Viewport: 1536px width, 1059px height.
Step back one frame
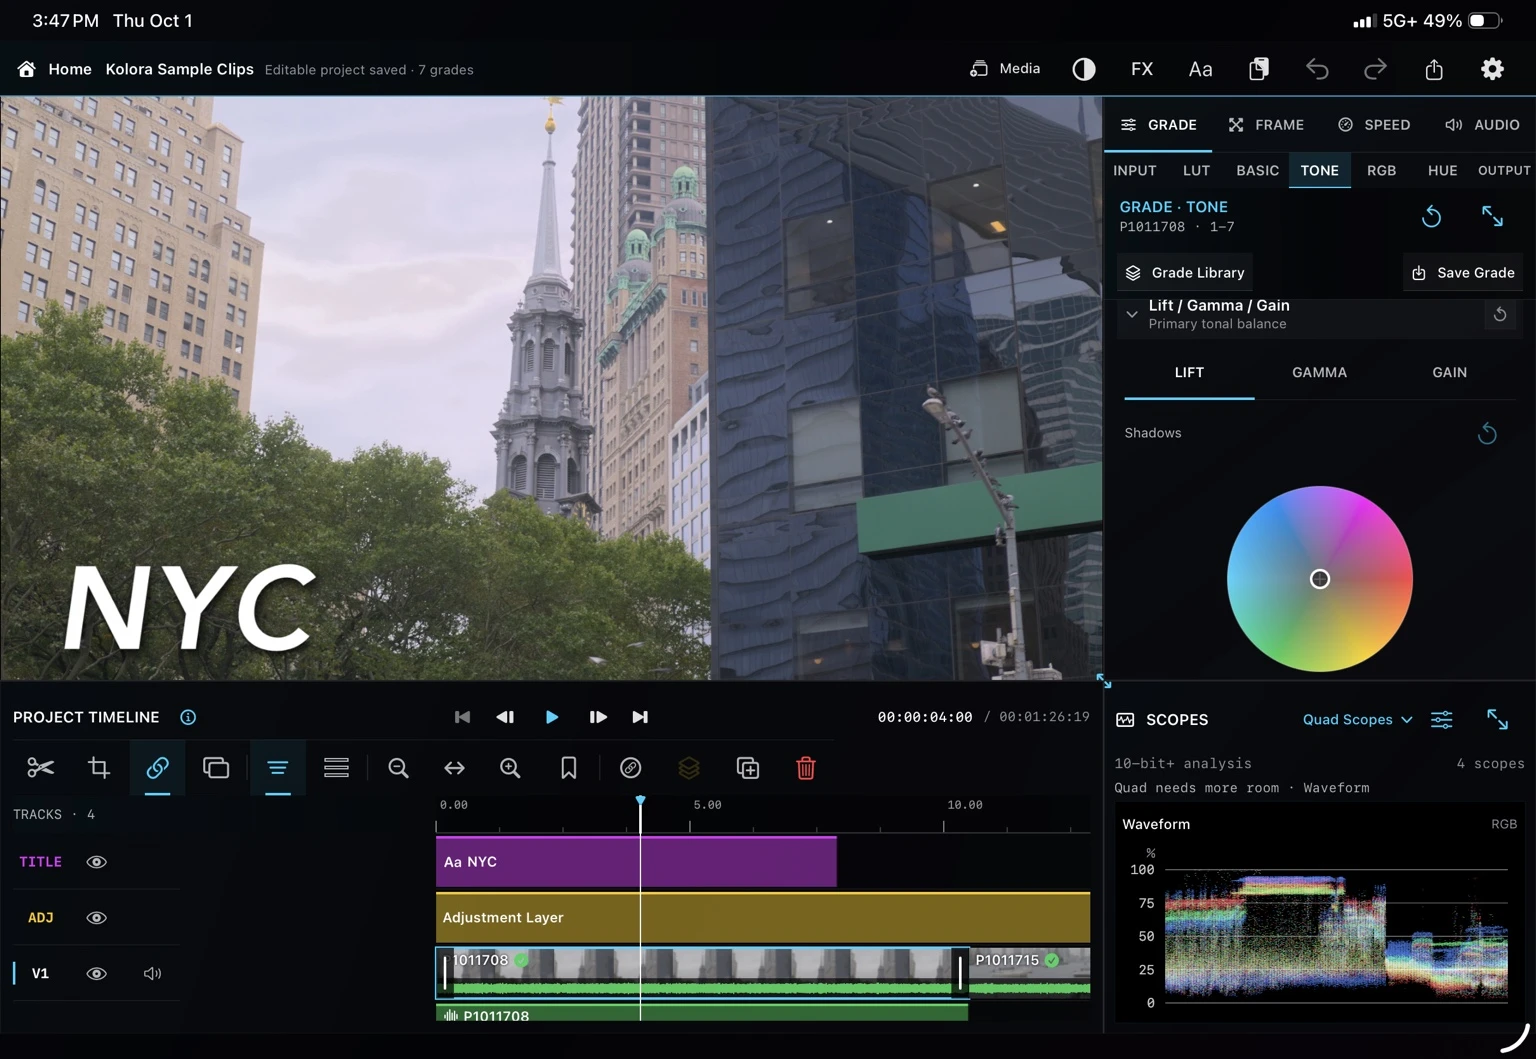[x=505, y=717]
